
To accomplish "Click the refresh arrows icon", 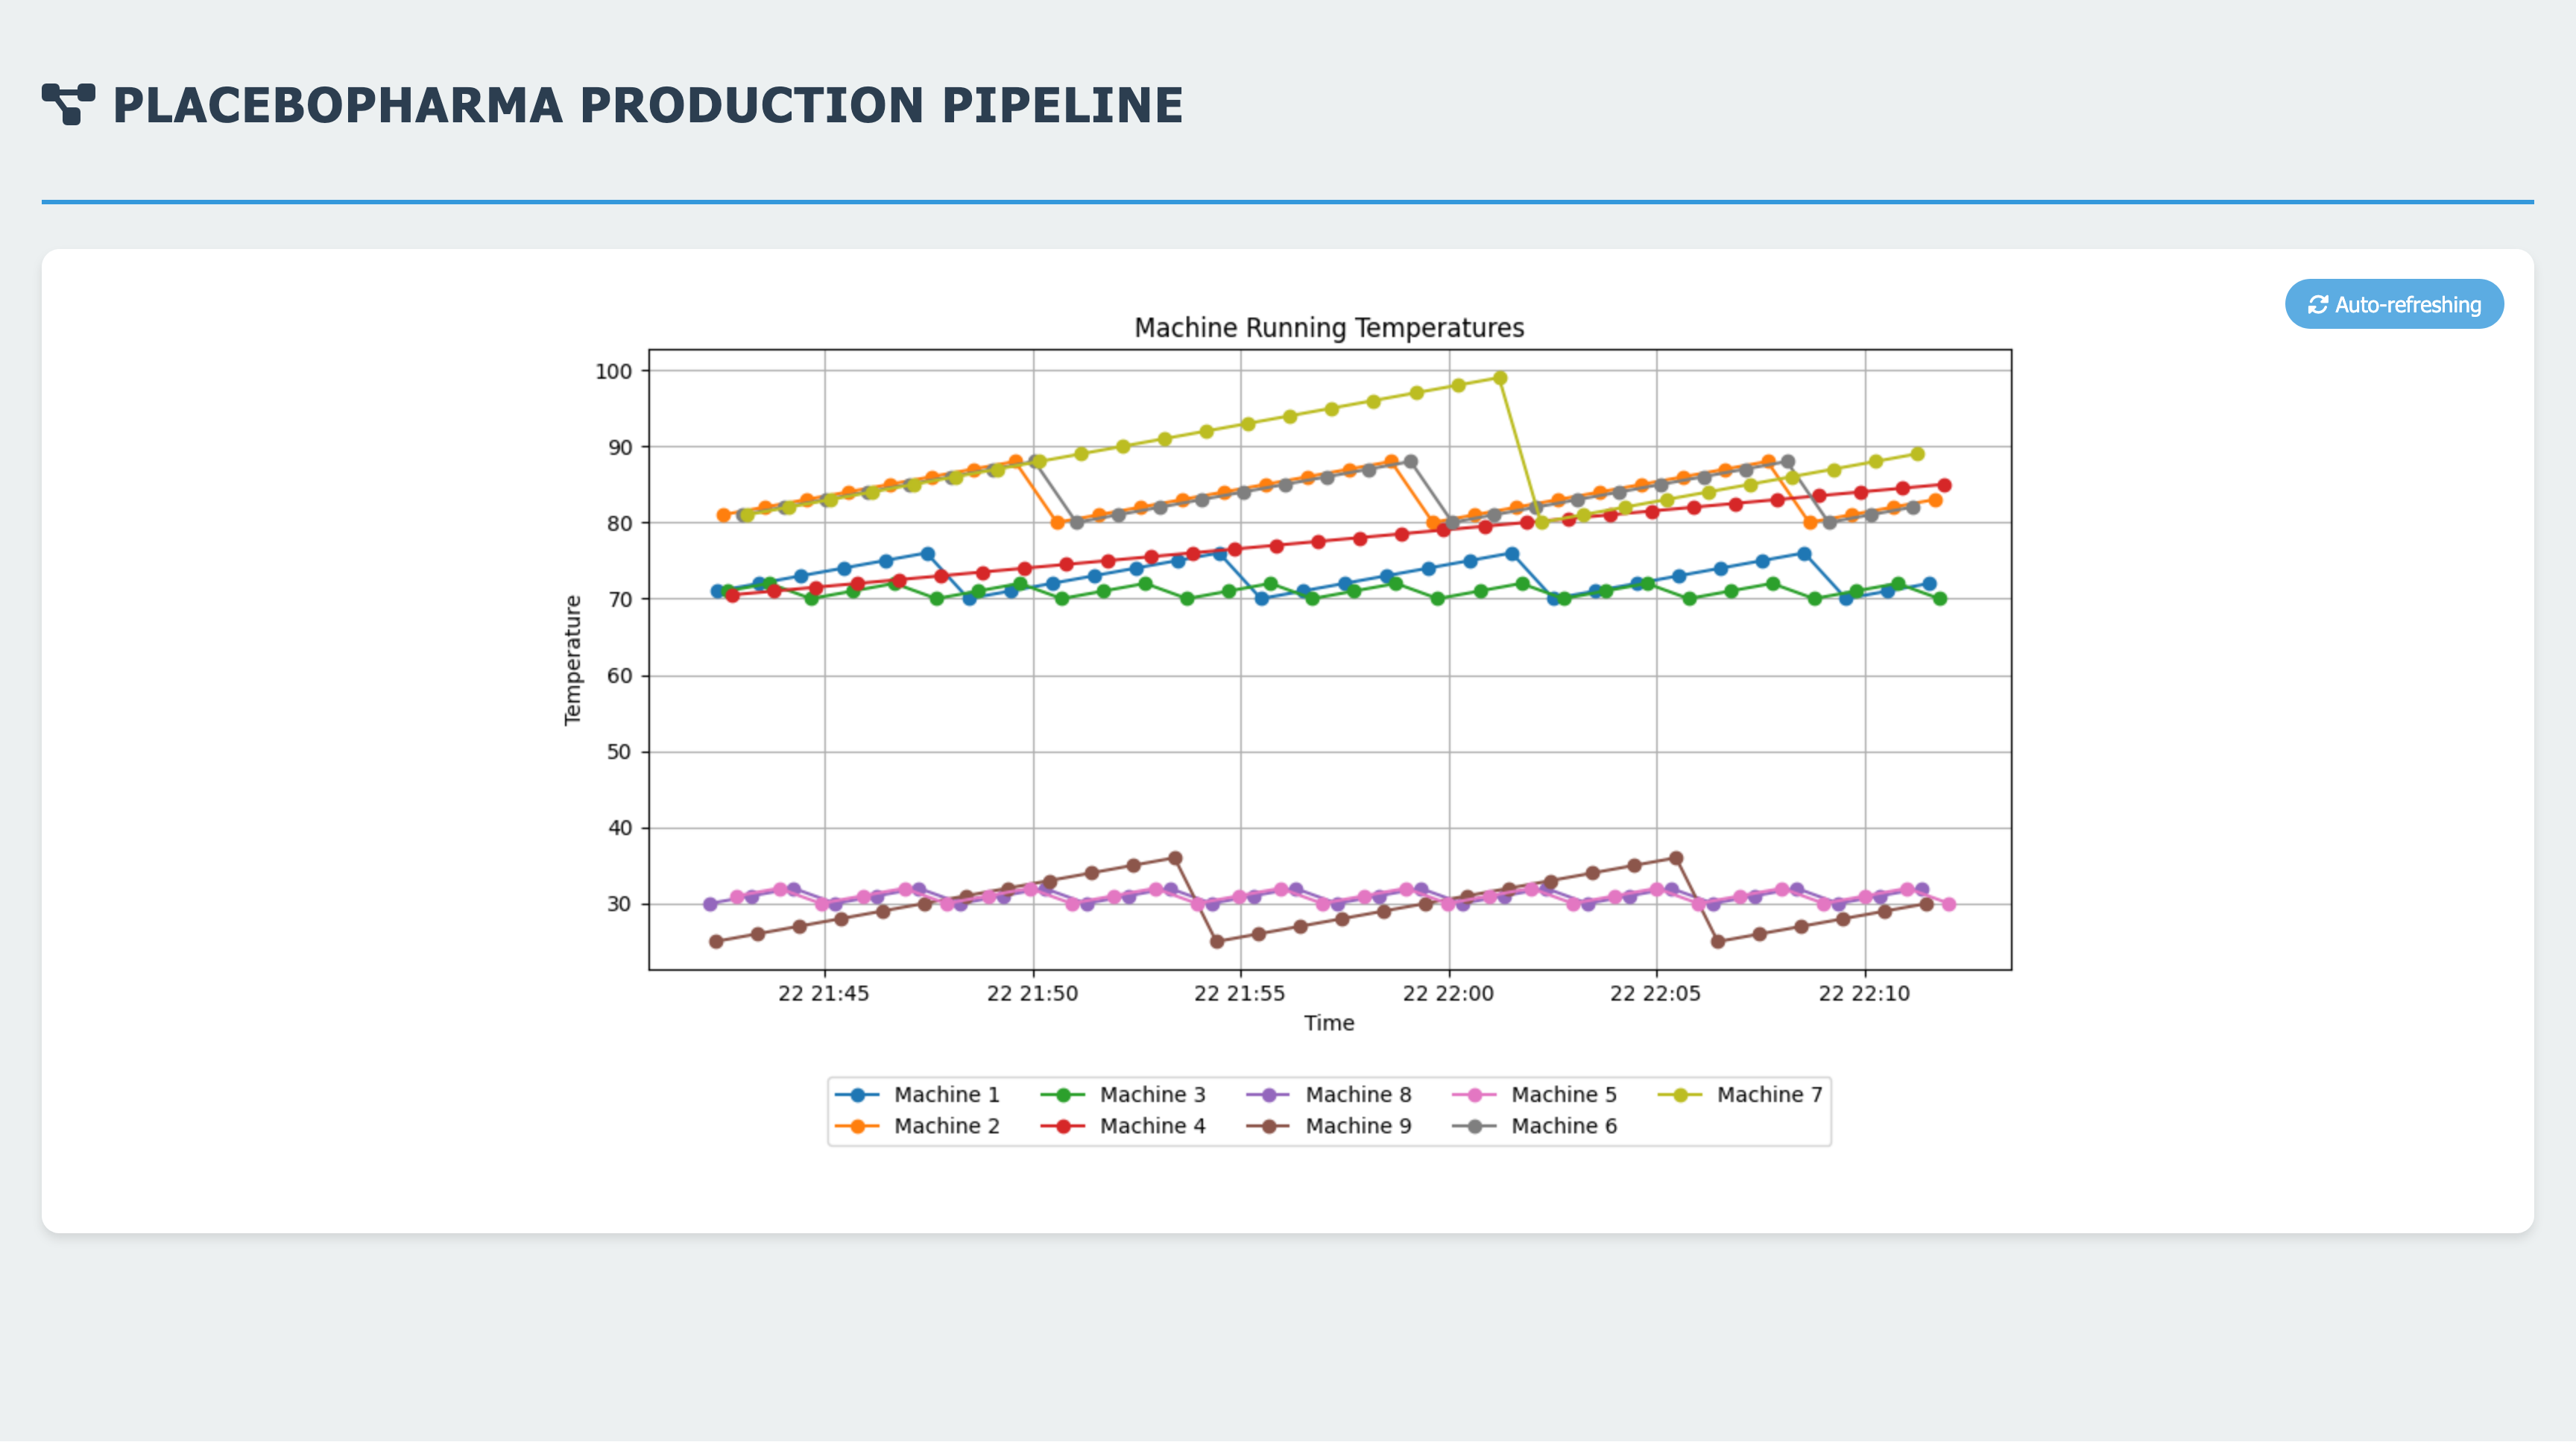I will (x=2317, y=305).
